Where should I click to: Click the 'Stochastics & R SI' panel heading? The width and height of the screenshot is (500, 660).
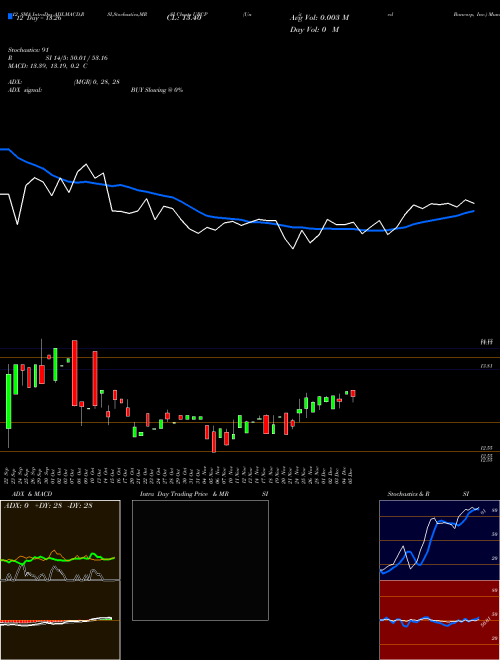click(x=428, y=494)
